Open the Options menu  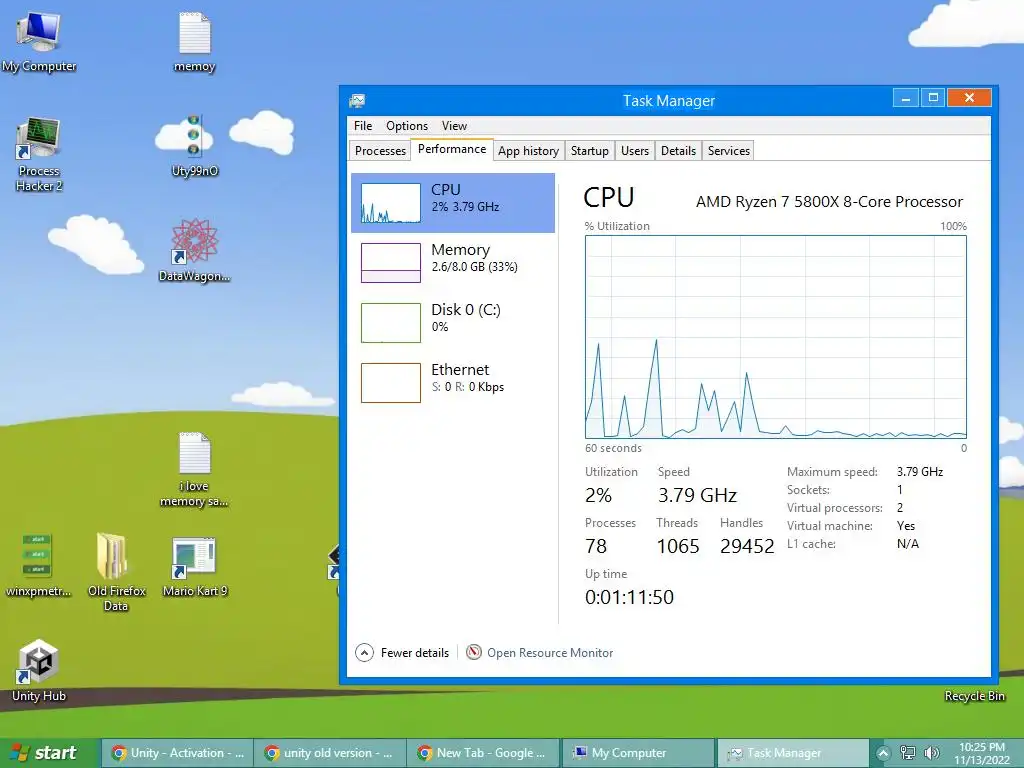(407, 126)
